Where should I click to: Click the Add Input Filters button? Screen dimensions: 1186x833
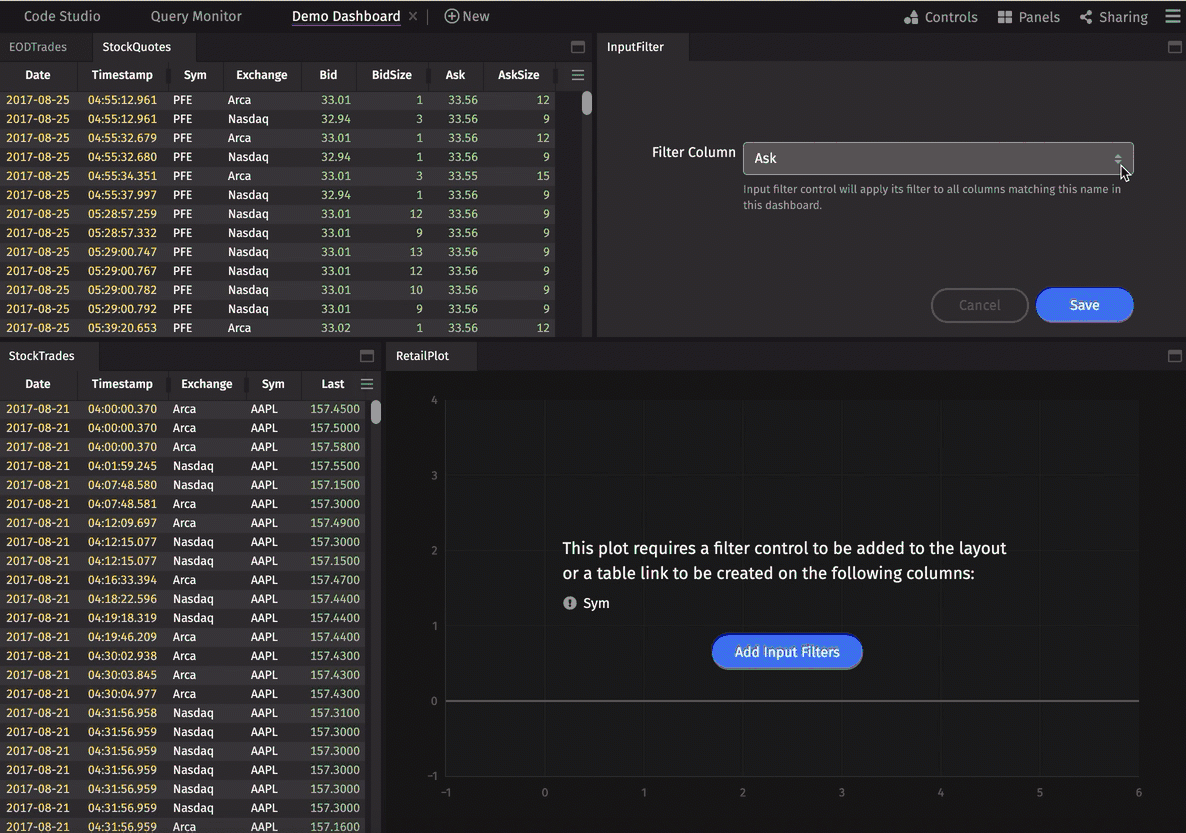[787, 652]
